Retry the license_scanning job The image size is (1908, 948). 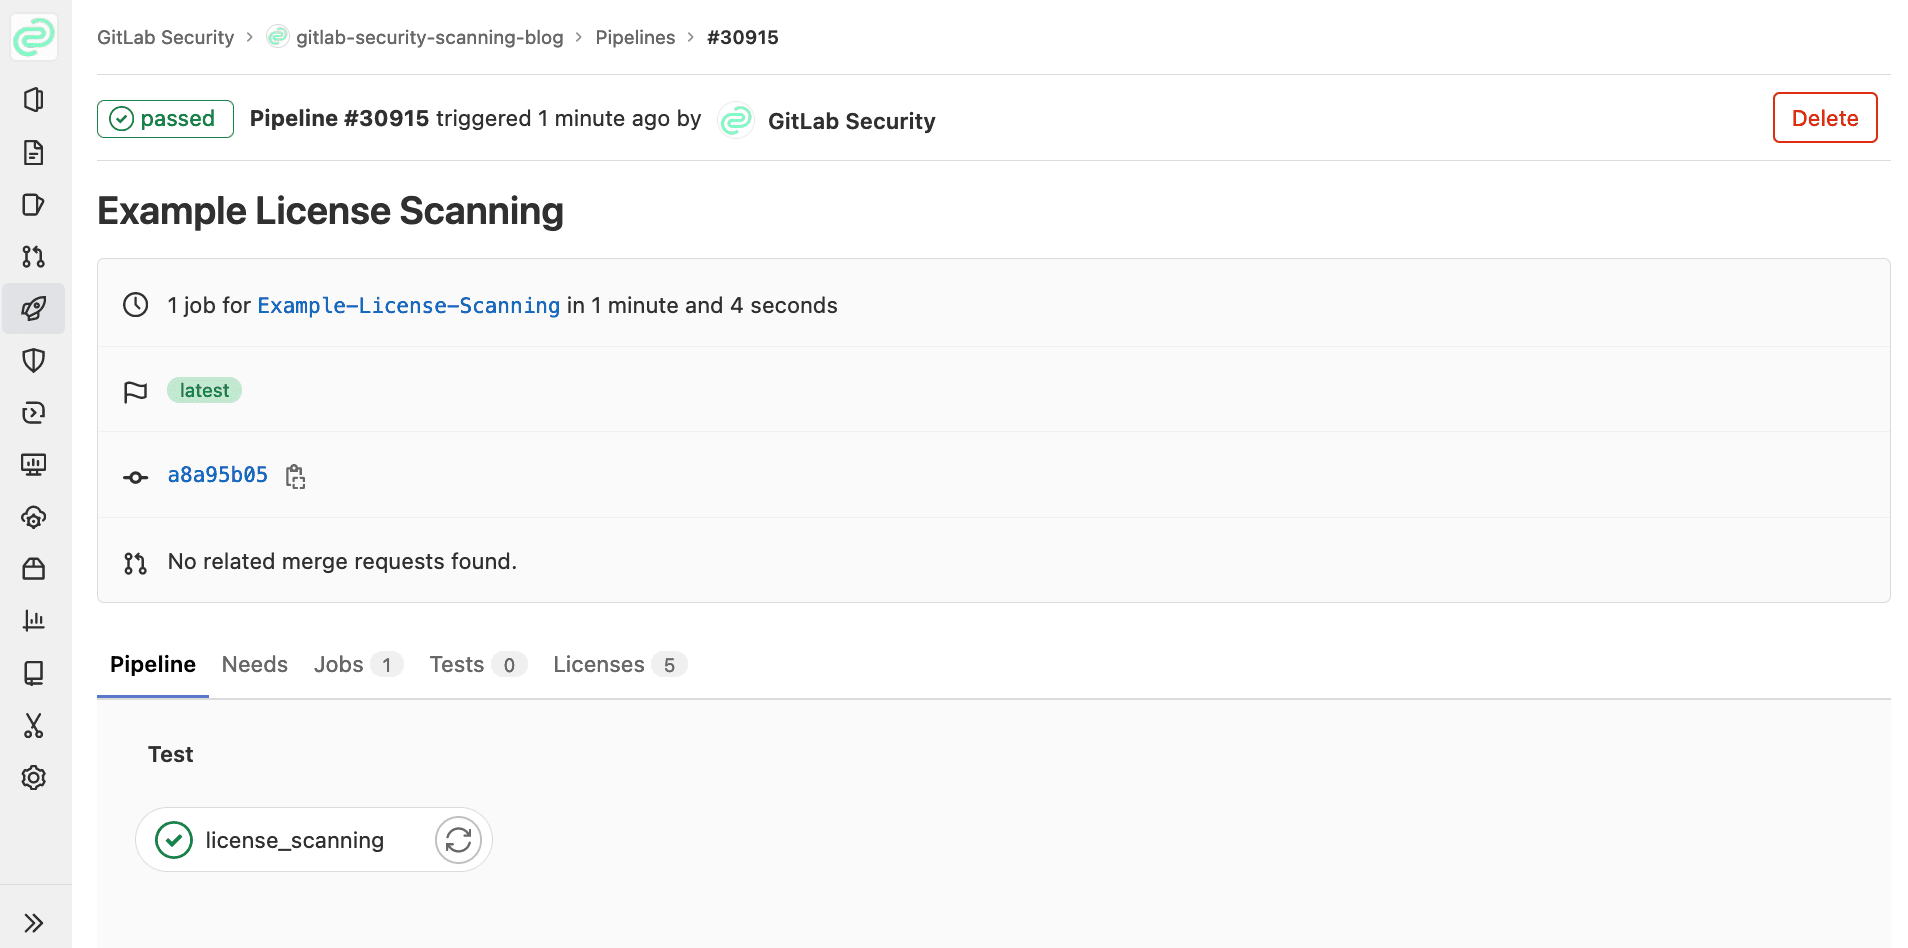[458, 840]
